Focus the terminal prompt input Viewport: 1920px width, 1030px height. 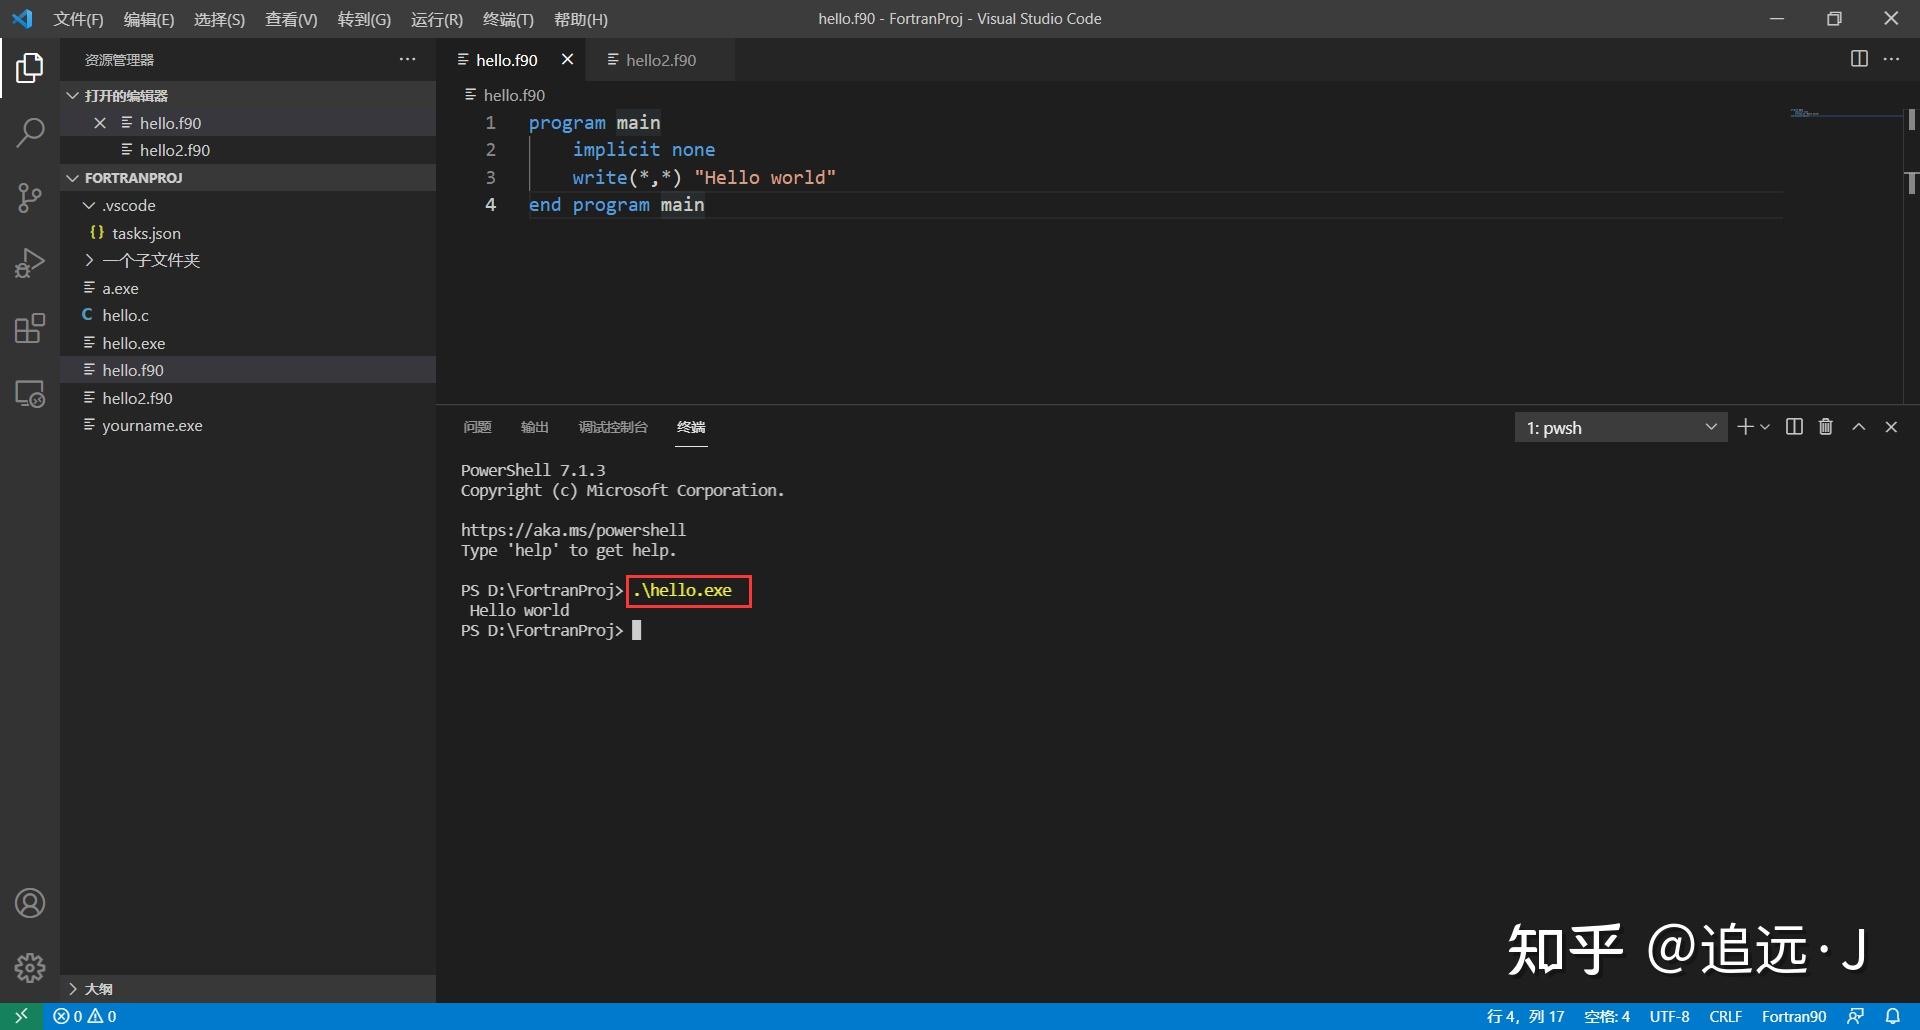pos(636,630)
